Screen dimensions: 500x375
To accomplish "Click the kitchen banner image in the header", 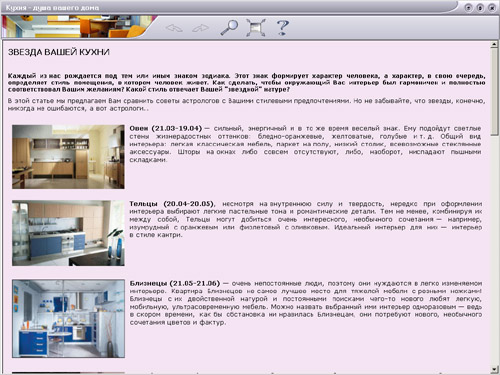I will [x=77, y=27].
